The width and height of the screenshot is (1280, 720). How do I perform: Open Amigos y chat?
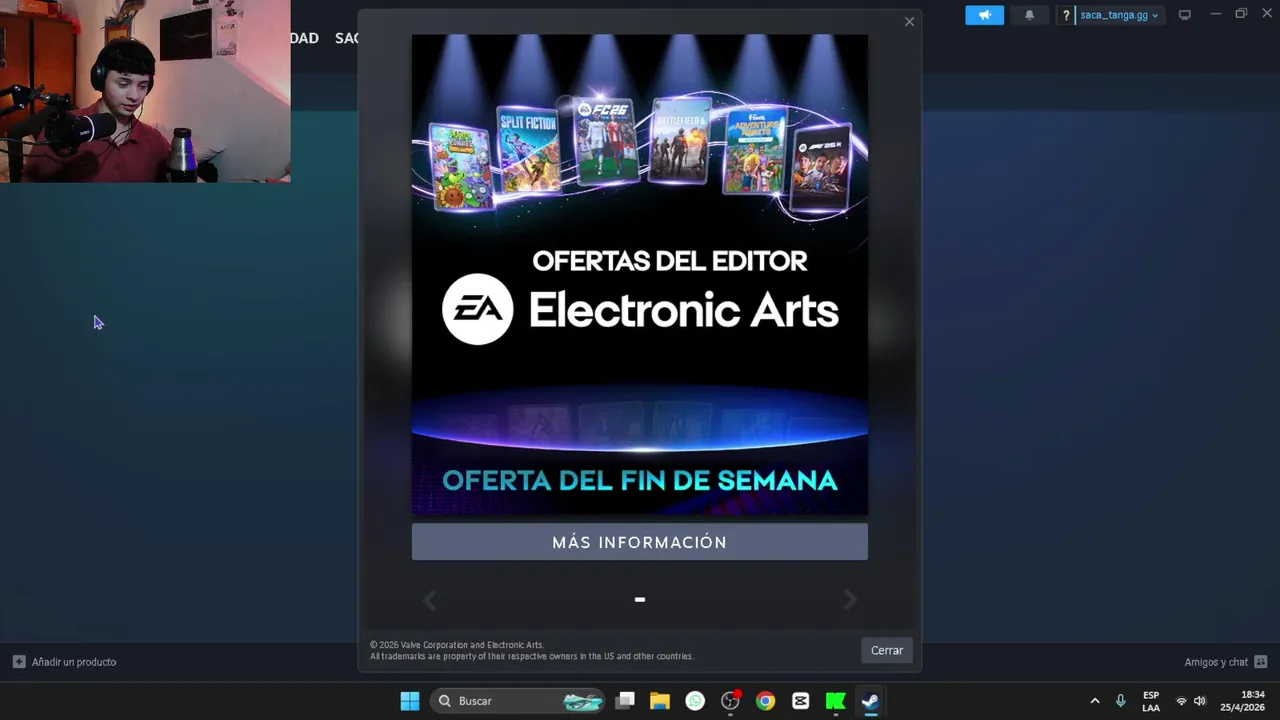tap(1216, 662)
